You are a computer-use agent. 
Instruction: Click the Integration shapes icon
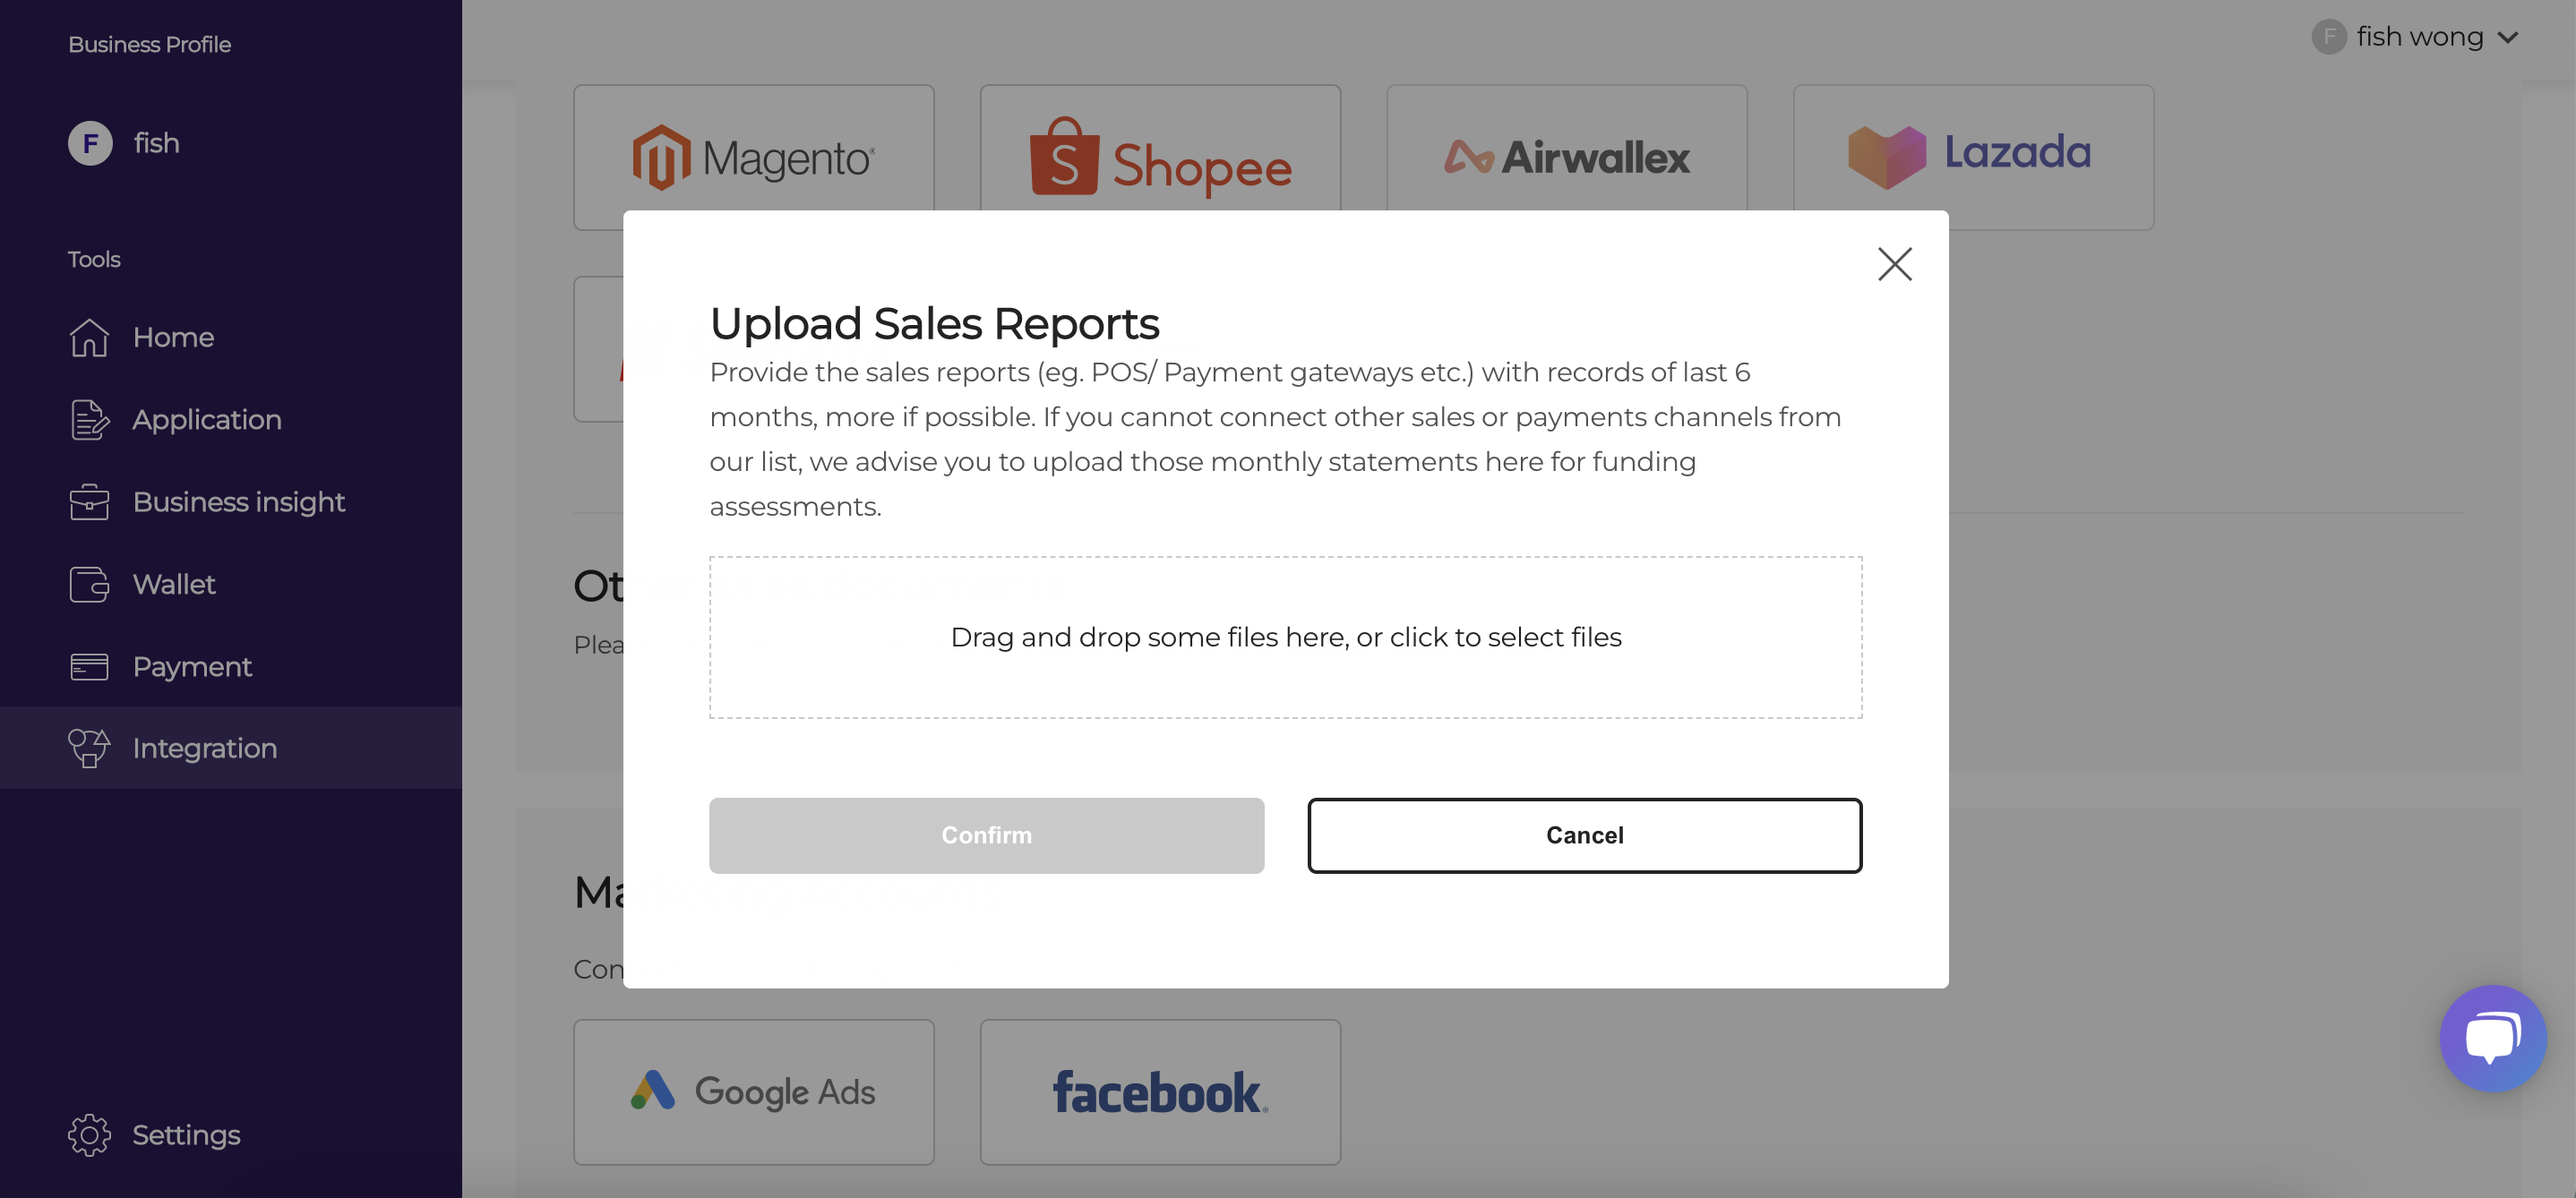[89, 748]
